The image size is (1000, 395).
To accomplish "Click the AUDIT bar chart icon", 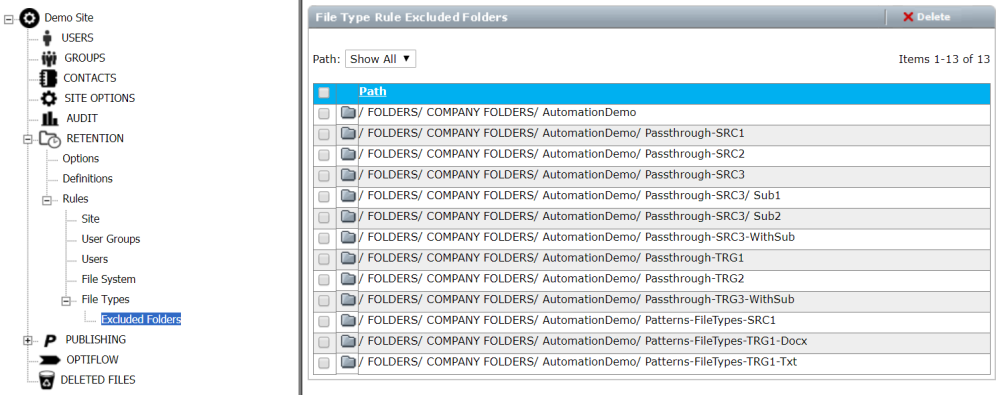I will (50, 119).
